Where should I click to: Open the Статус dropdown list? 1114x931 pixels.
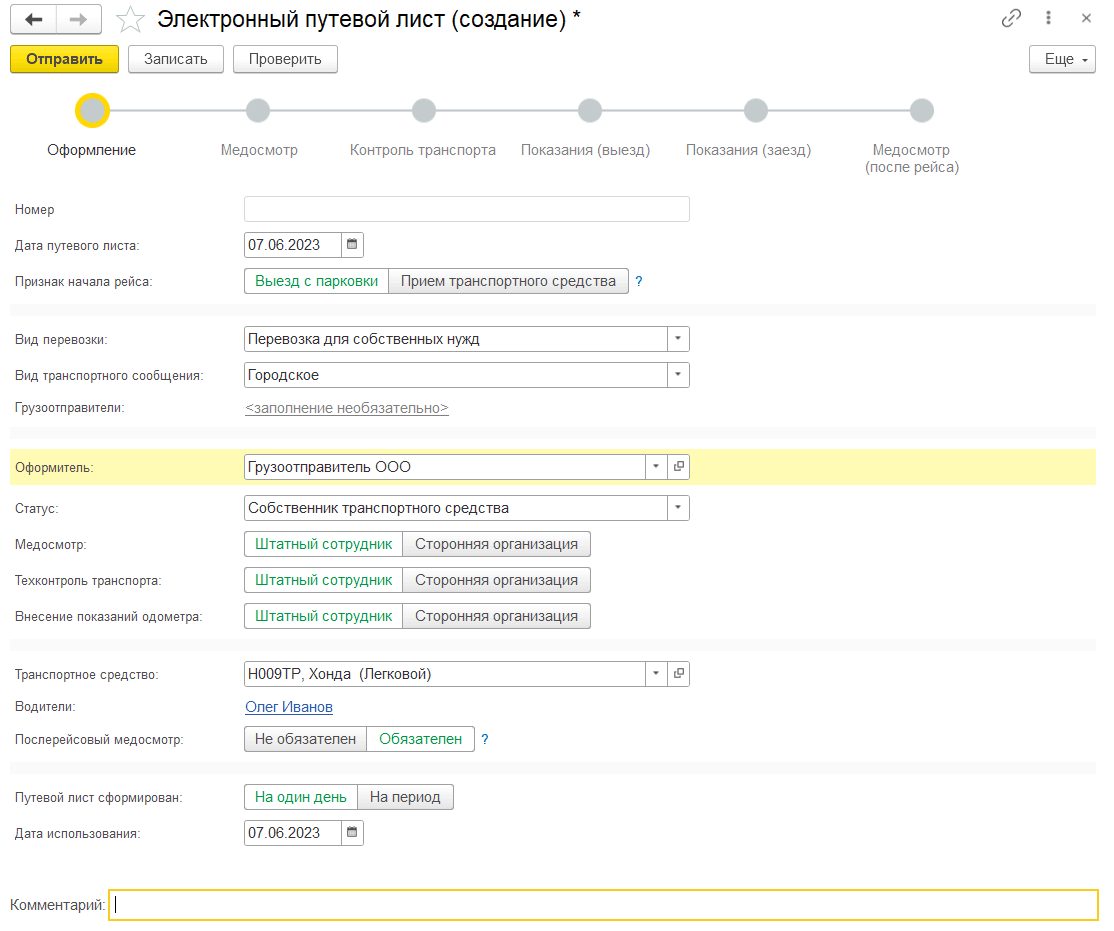[678, 508]
